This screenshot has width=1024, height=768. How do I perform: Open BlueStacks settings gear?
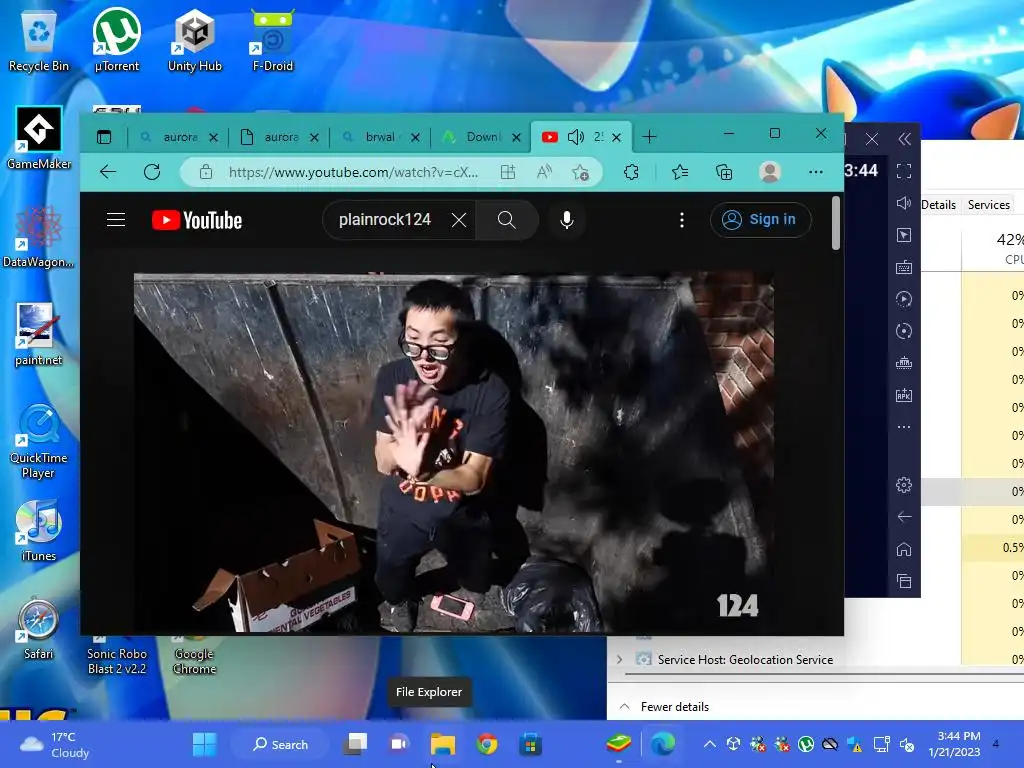(904, 485)
